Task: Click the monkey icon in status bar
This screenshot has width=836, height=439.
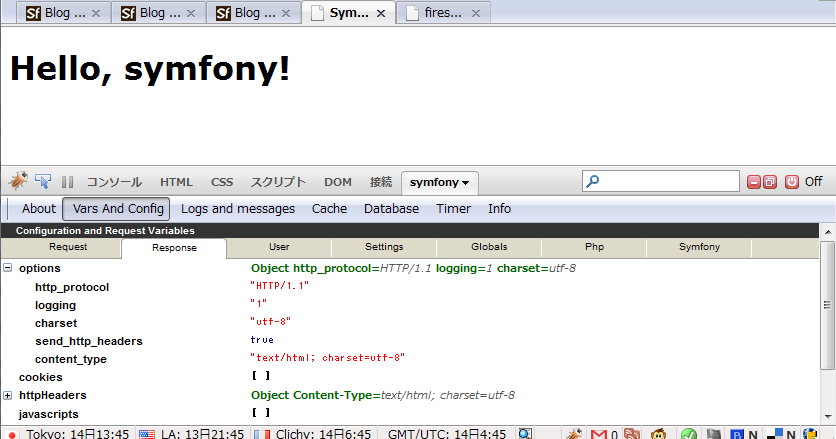Action: coord(659,434)
